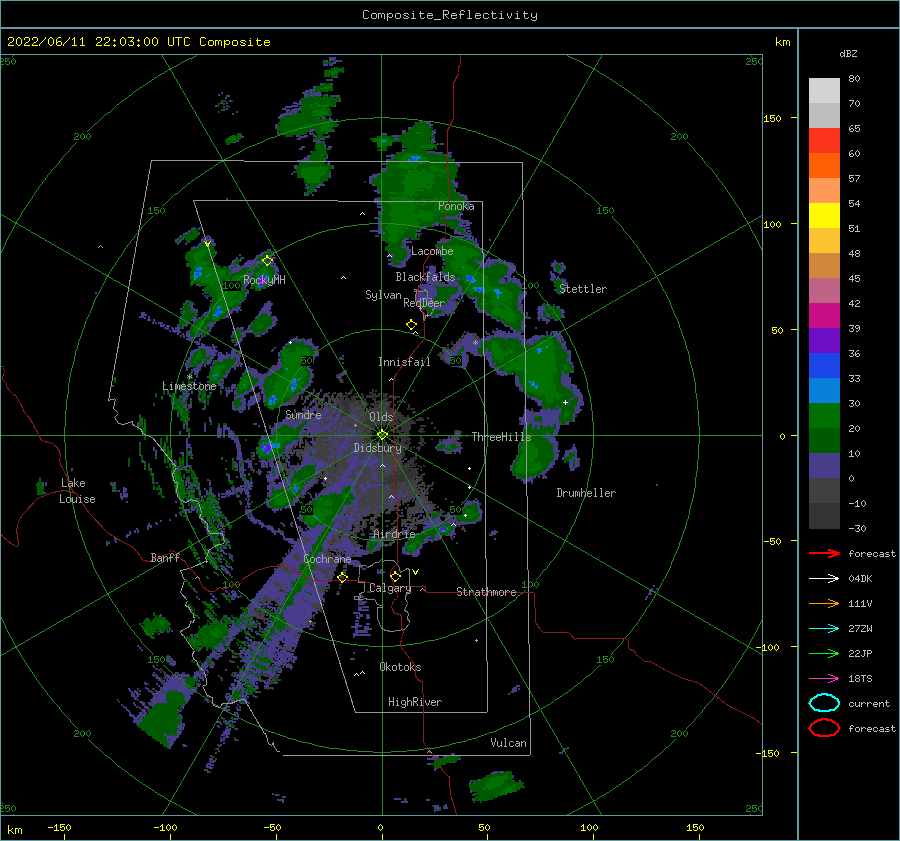Click the white asterisk marker above Limestone
The width and height of the screenshot is (900, 841).
[189, 377]
